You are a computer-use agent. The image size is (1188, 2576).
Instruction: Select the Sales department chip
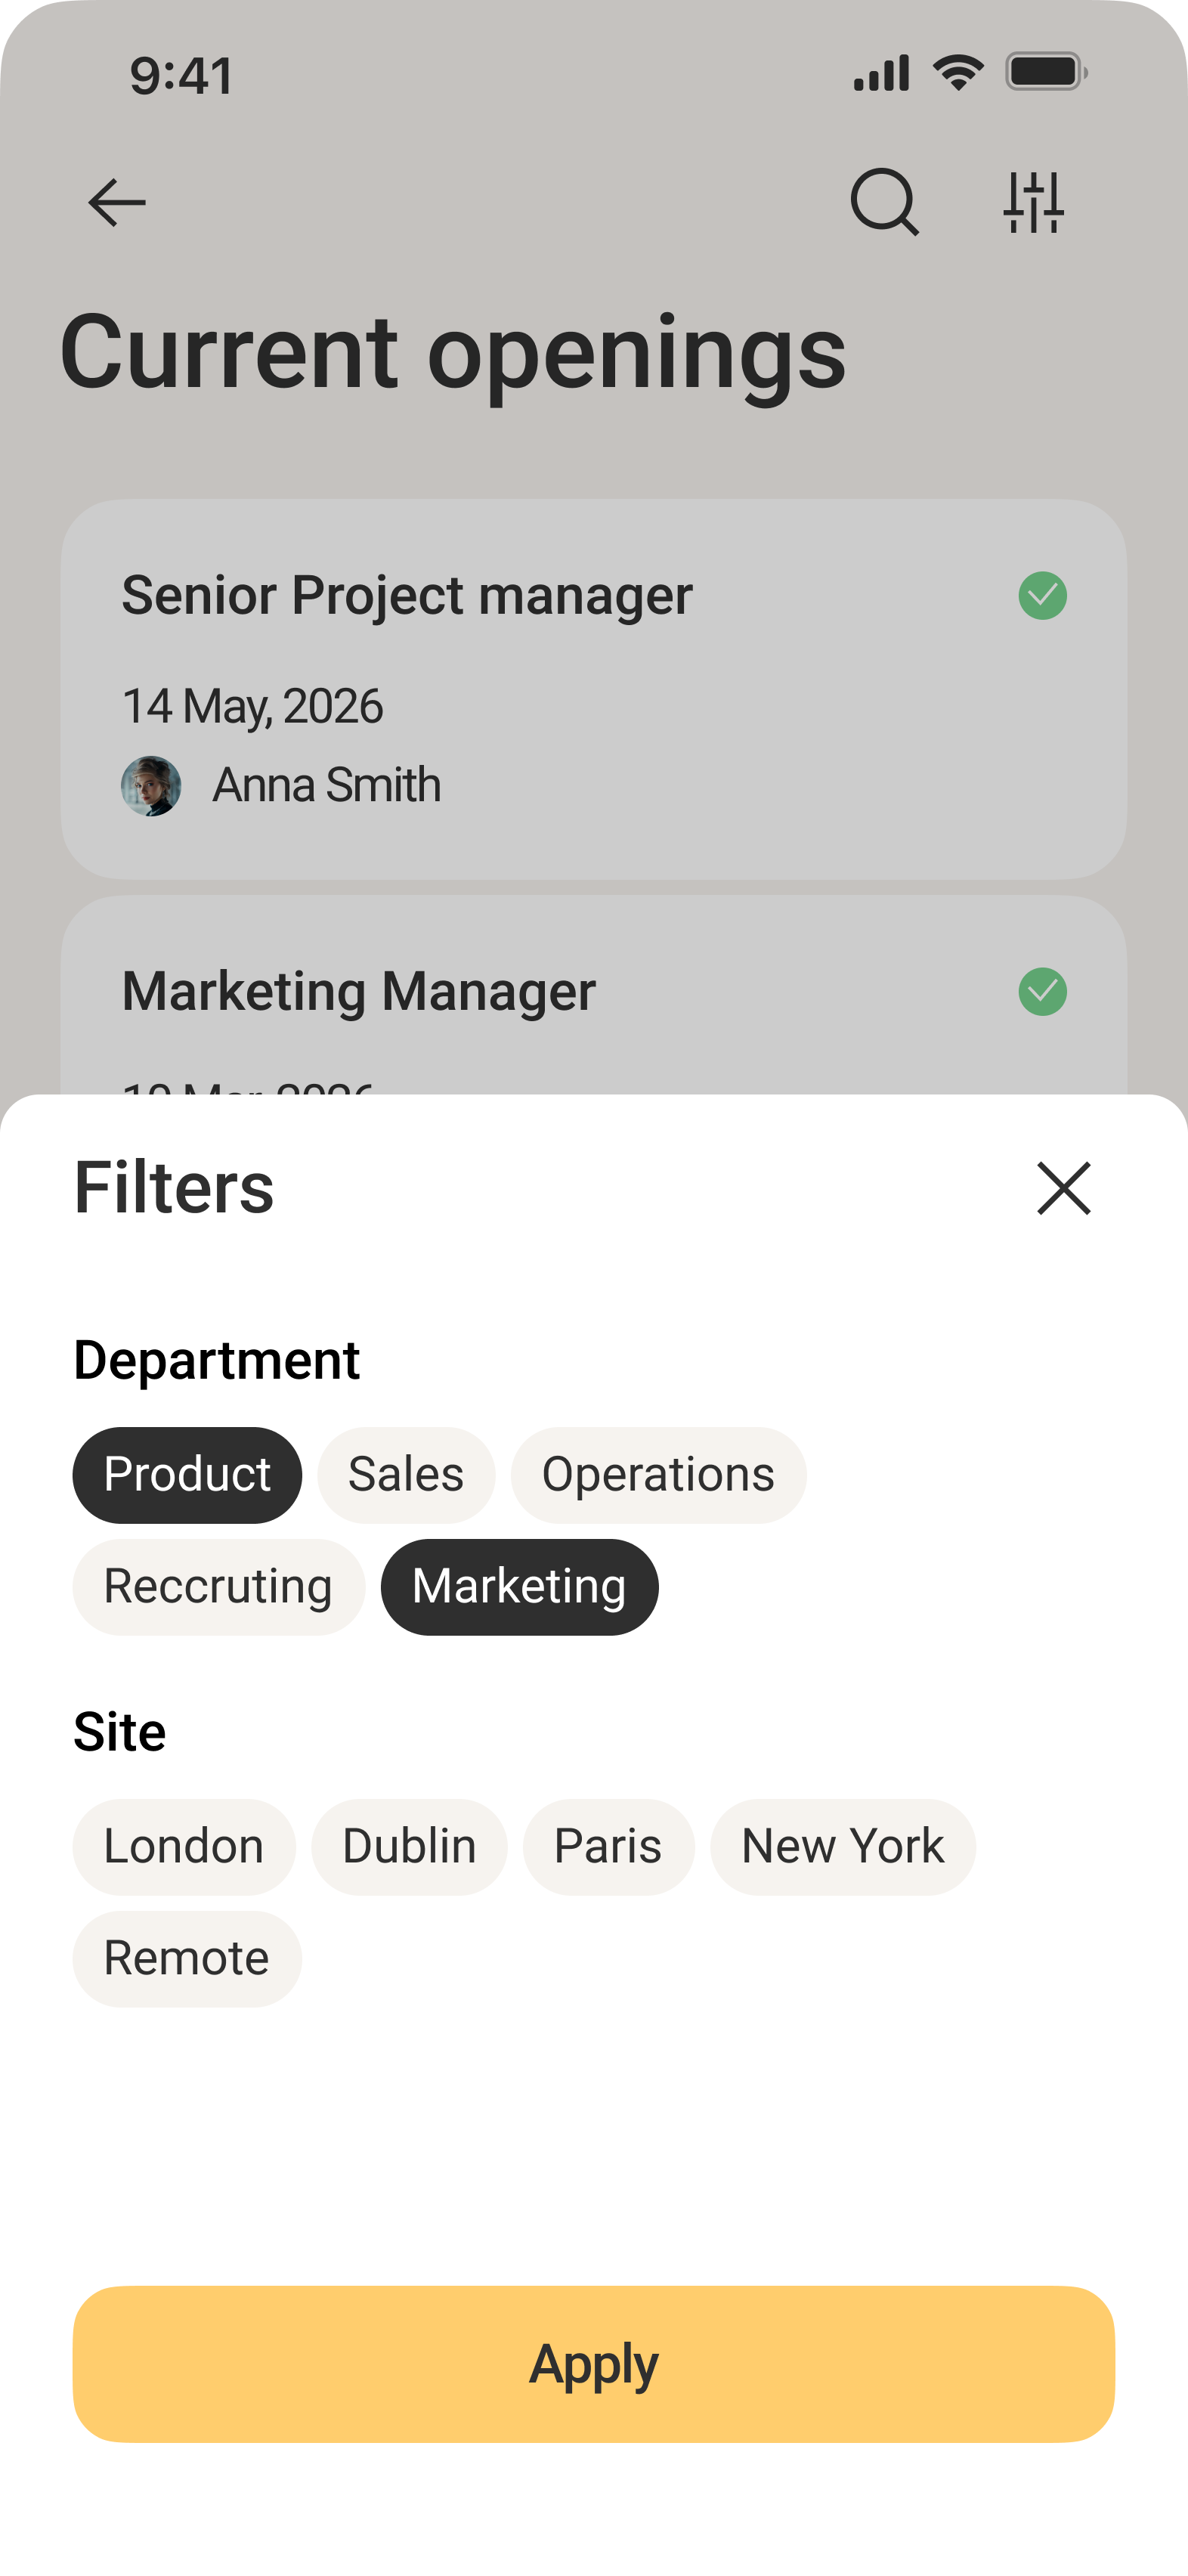coord(406,1475)
